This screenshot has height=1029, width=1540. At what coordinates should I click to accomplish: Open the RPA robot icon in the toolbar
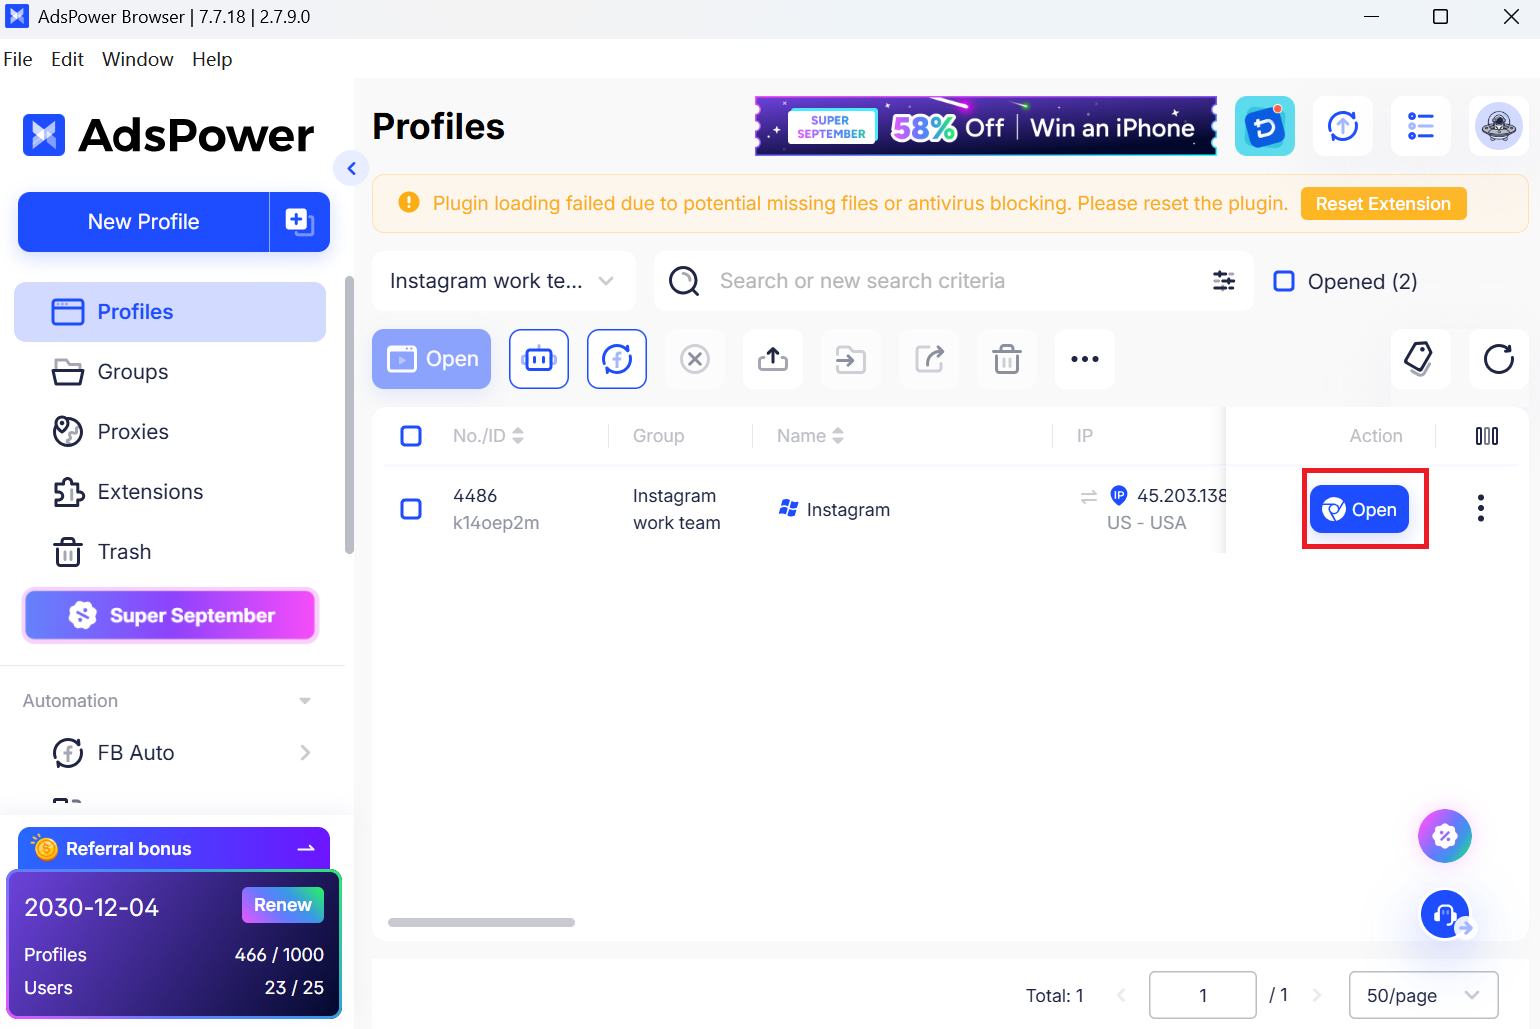(x=539, y=359)
